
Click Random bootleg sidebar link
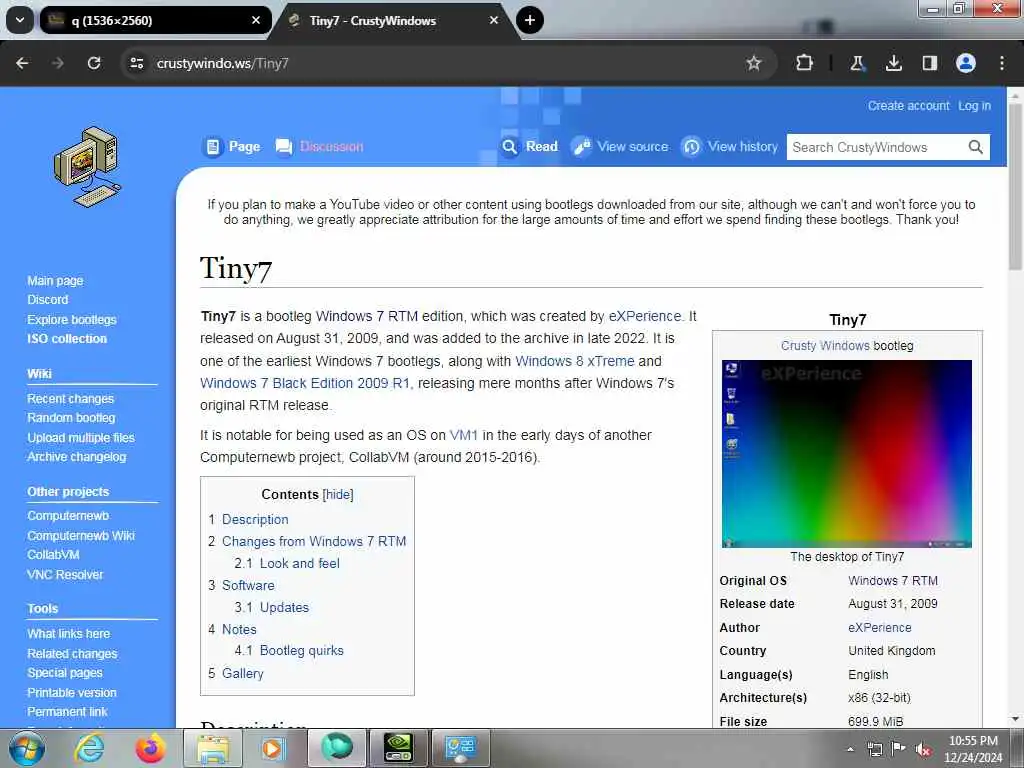click(71, 418)
